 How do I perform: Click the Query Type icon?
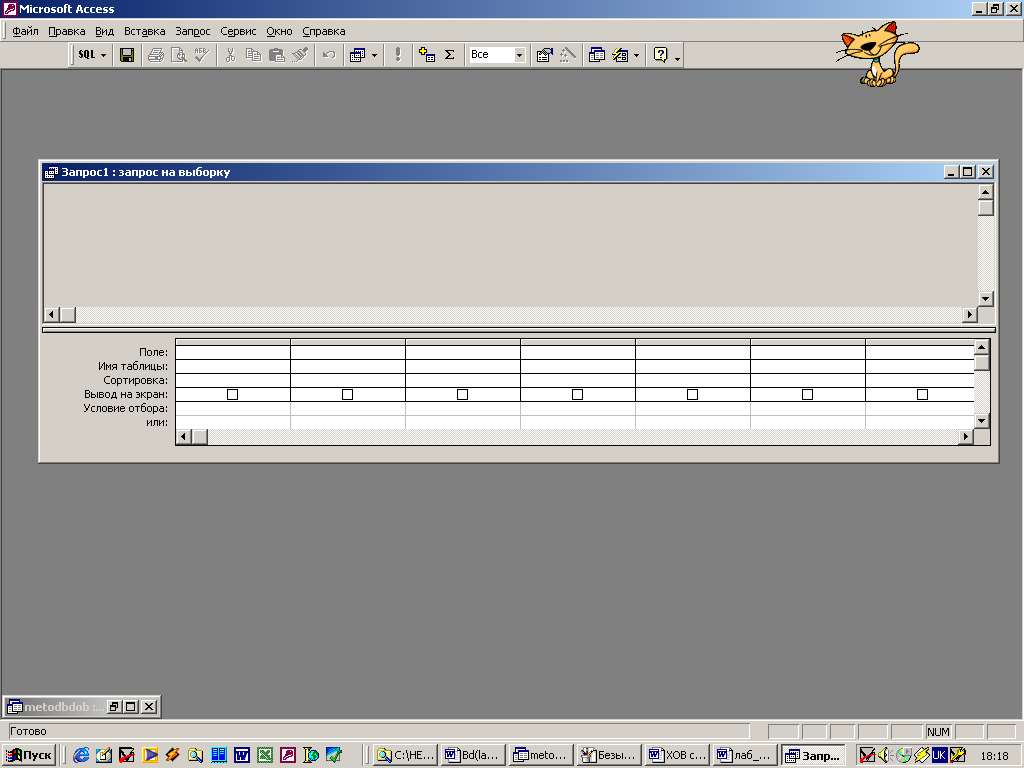click(357, 55)
